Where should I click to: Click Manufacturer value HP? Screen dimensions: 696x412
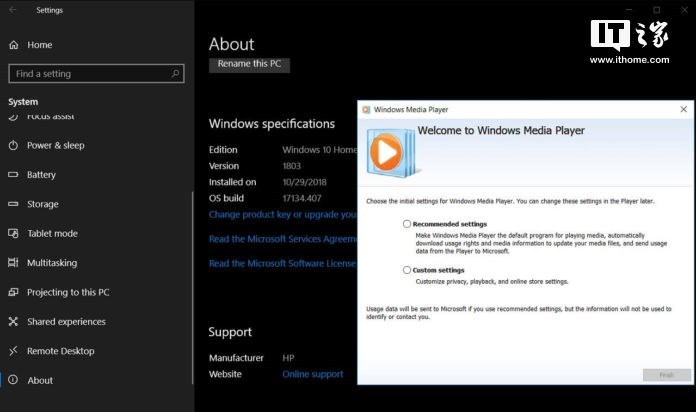coord(288,358)
